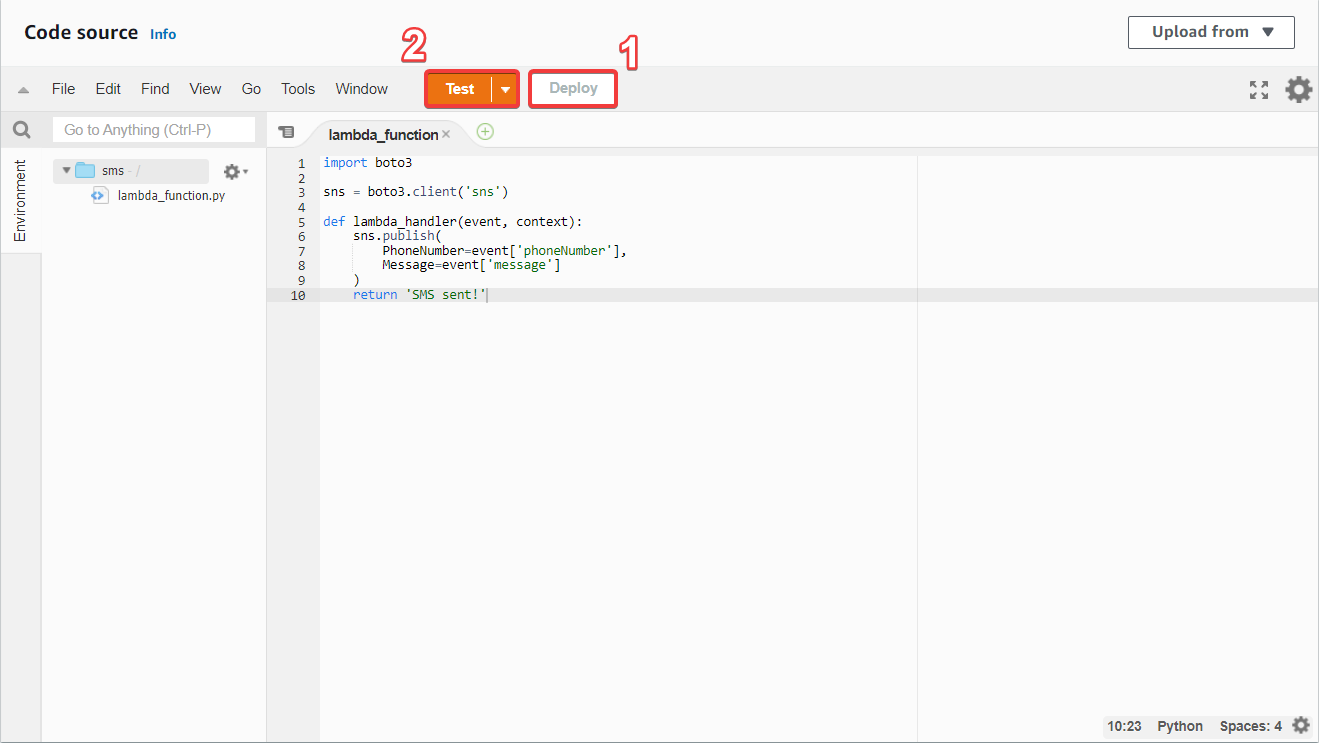Screen dimensions: 1319x743
Task: Click the orange Test button
Action: [x=460, y=89]
